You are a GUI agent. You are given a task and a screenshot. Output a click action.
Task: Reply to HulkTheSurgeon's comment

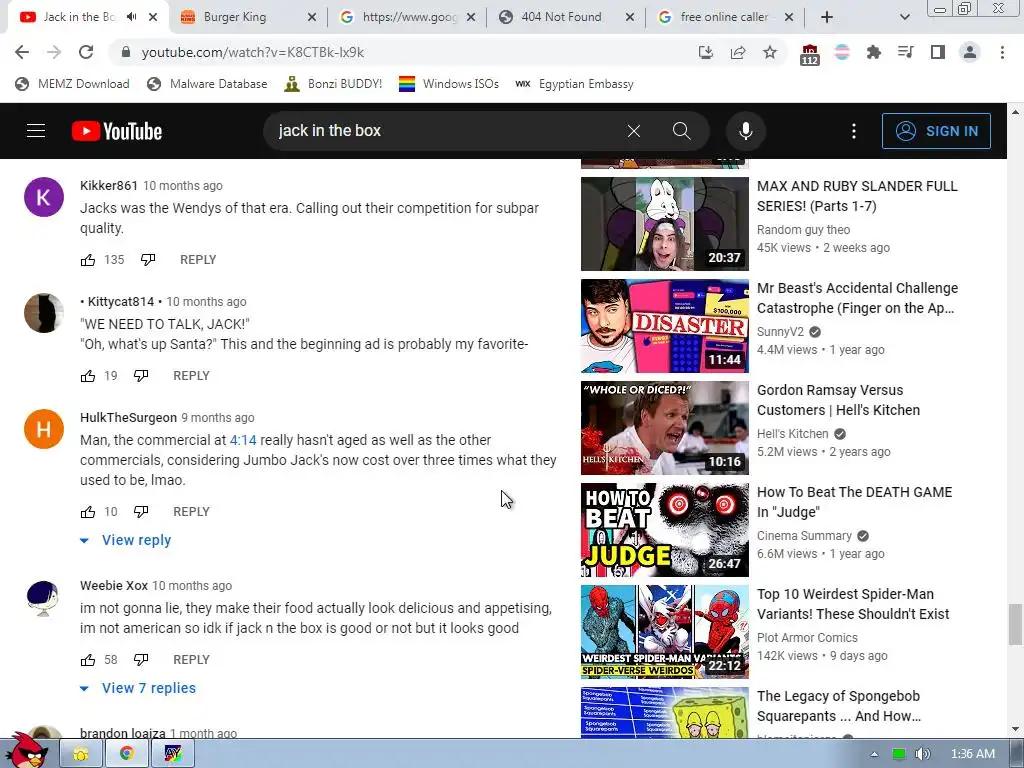click(x=191, y=512)
